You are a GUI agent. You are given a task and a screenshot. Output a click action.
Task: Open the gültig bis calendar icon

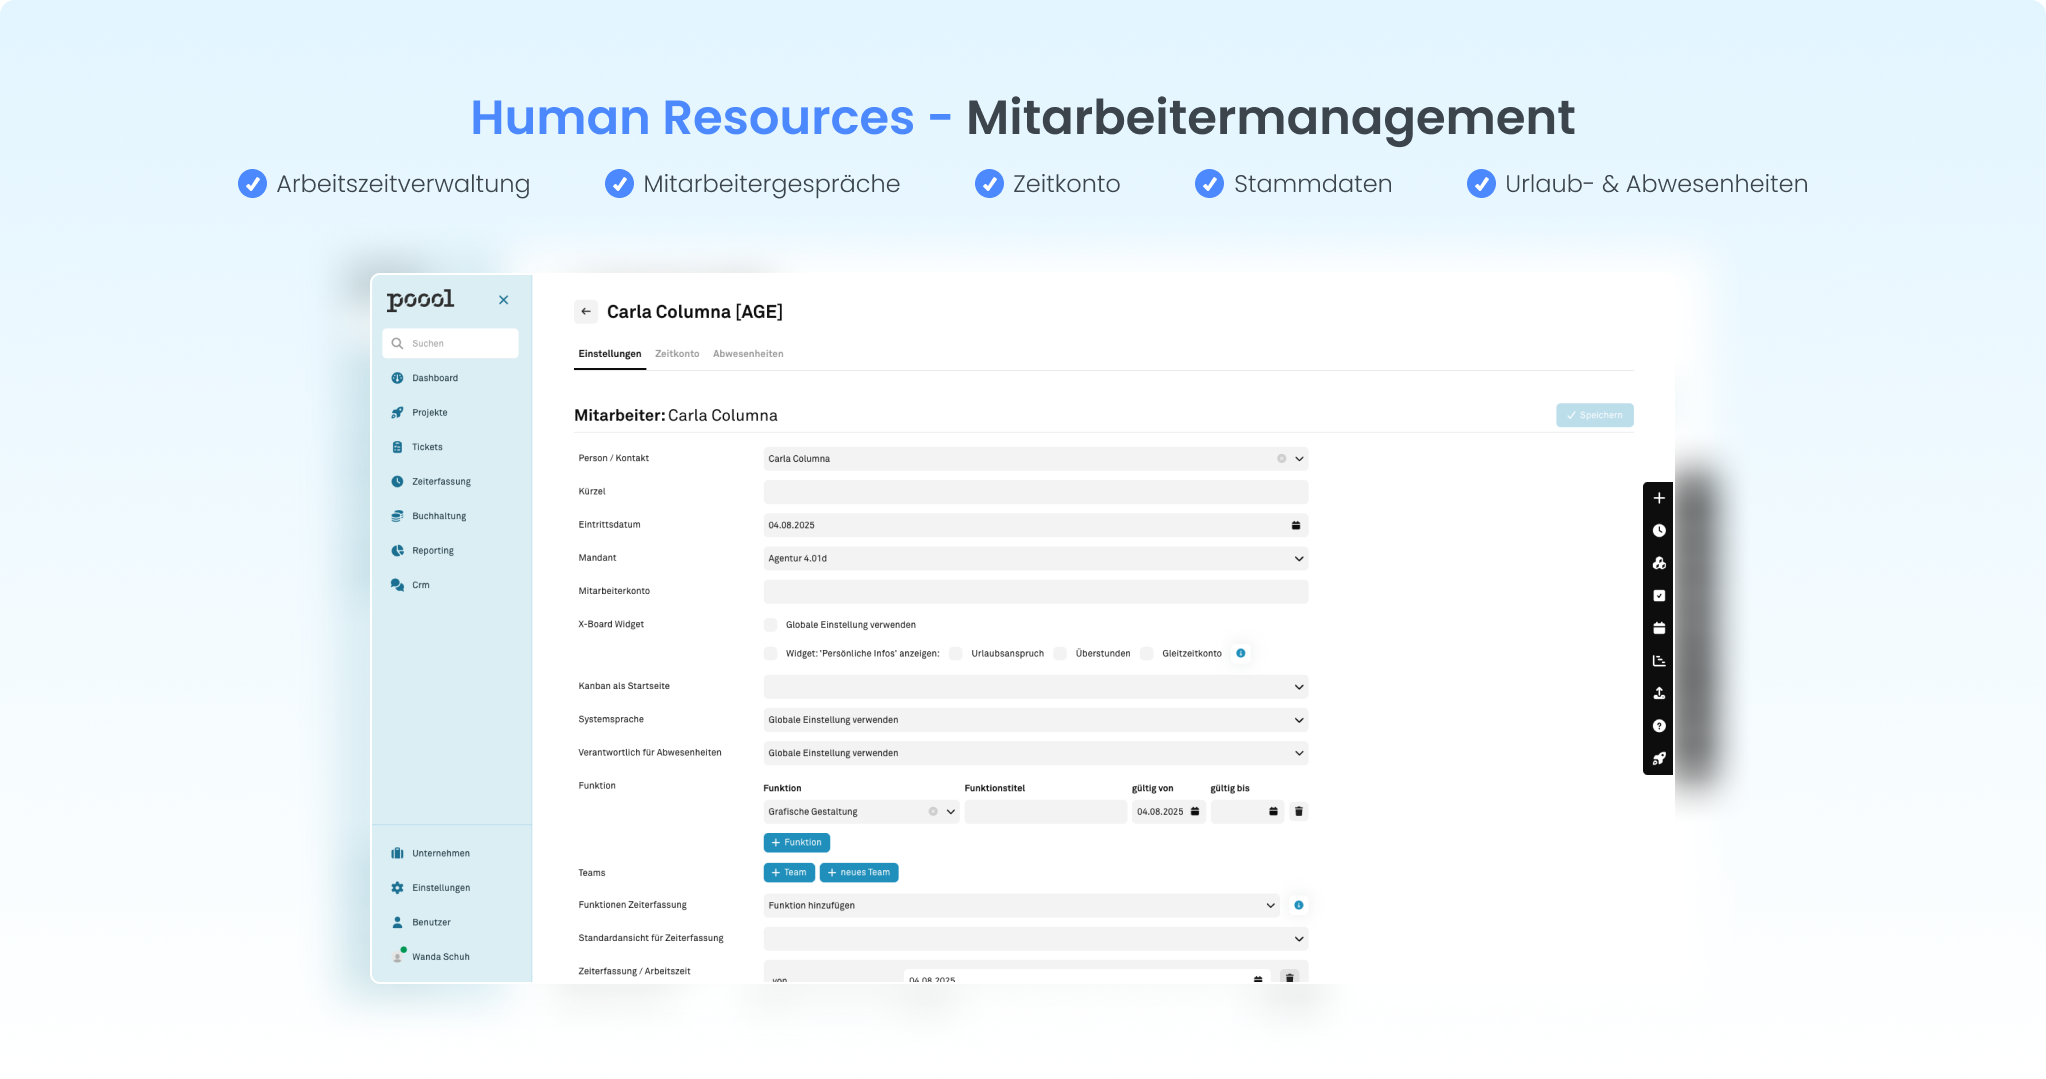click(1273, 812)
